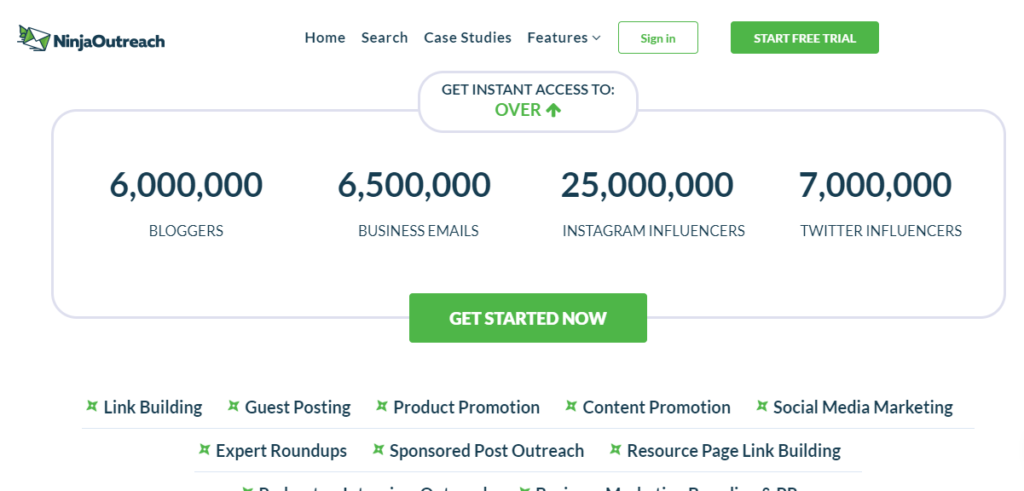Click the ninja star icon beside Product Promotion

click(382, 406)
